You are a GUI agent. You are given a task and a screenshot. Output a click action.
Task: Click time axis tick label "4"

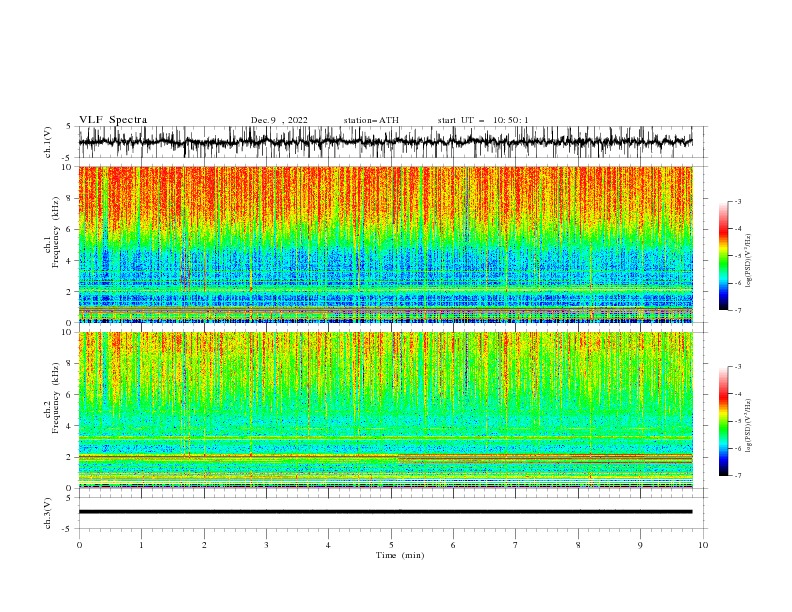coord(329,545)
